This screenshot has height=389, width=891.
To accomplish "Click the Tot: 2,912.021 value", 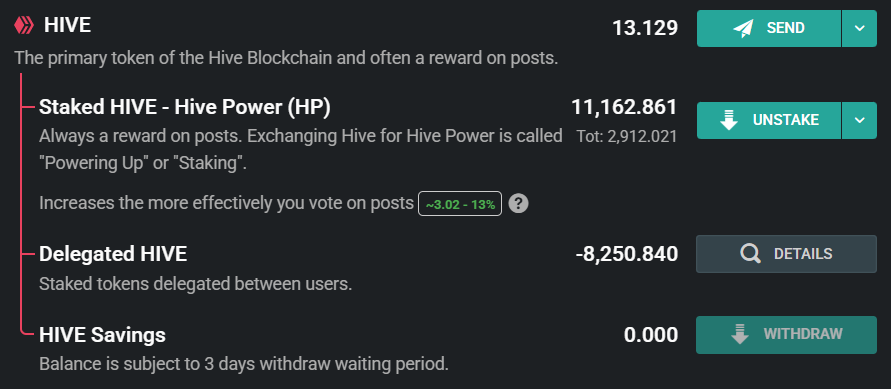I will point(627,137).
